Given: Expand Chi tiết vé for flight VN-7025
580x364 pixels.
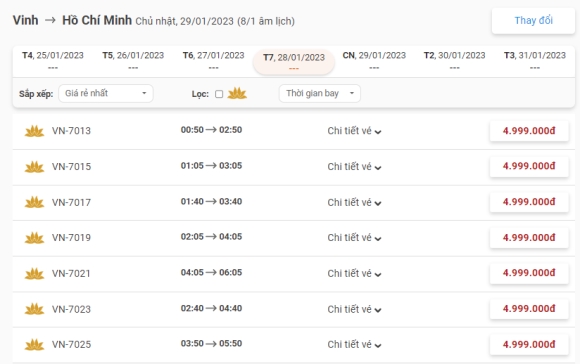Looking at the screenshot, I should pos(354,344).
